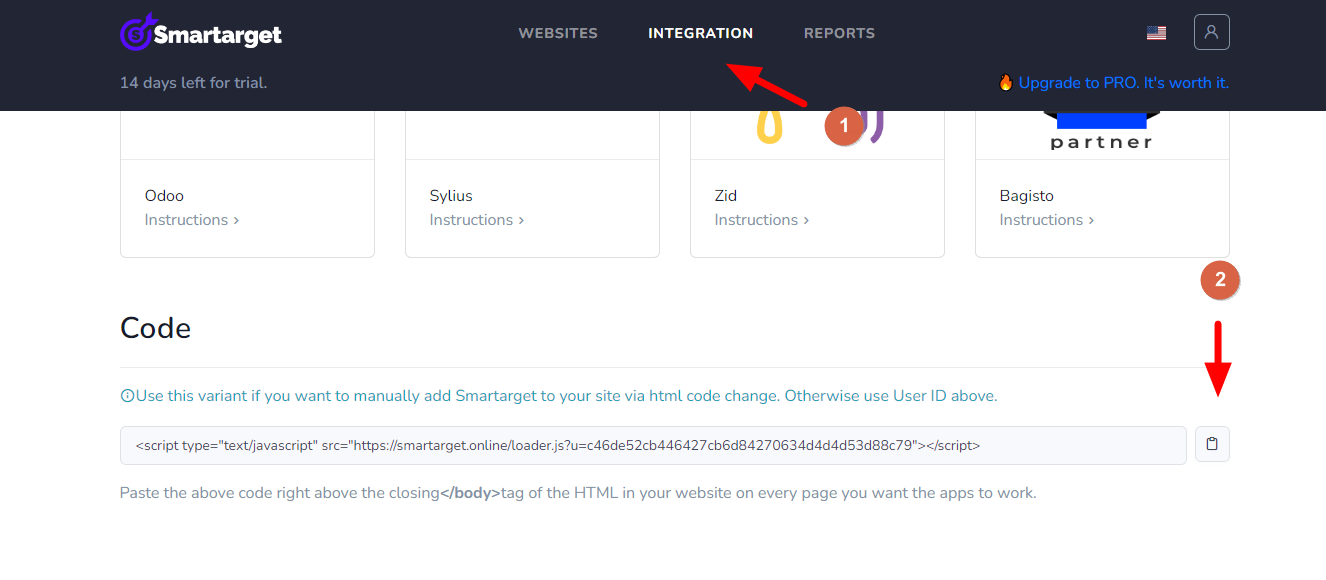Click the Code section heading
Image resolution: width=1326 pixels, height=580 pixels.
(155, 328)
